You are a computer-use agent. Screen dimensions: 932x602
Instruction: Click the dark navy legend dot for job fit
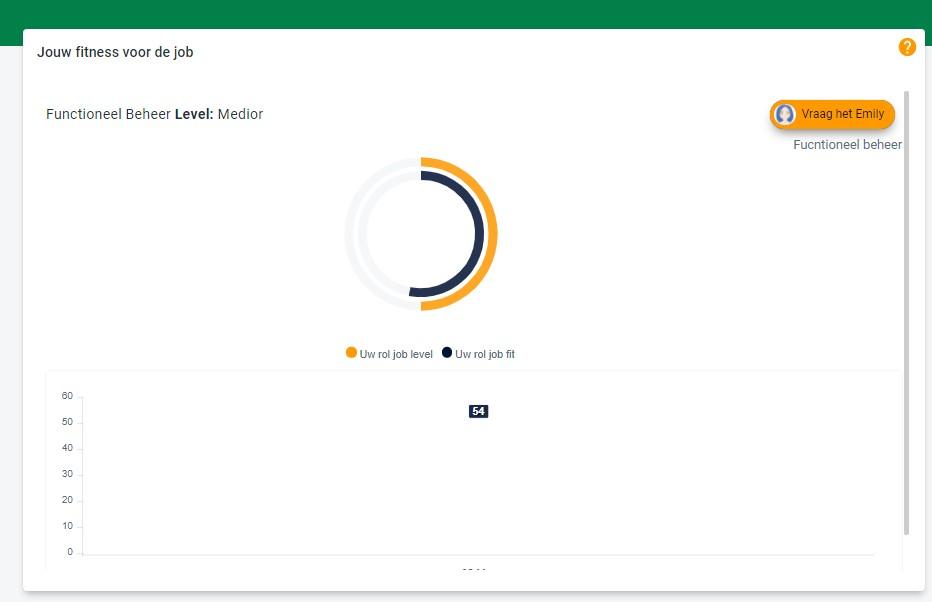pyautogui.click(x=447, y=353)
